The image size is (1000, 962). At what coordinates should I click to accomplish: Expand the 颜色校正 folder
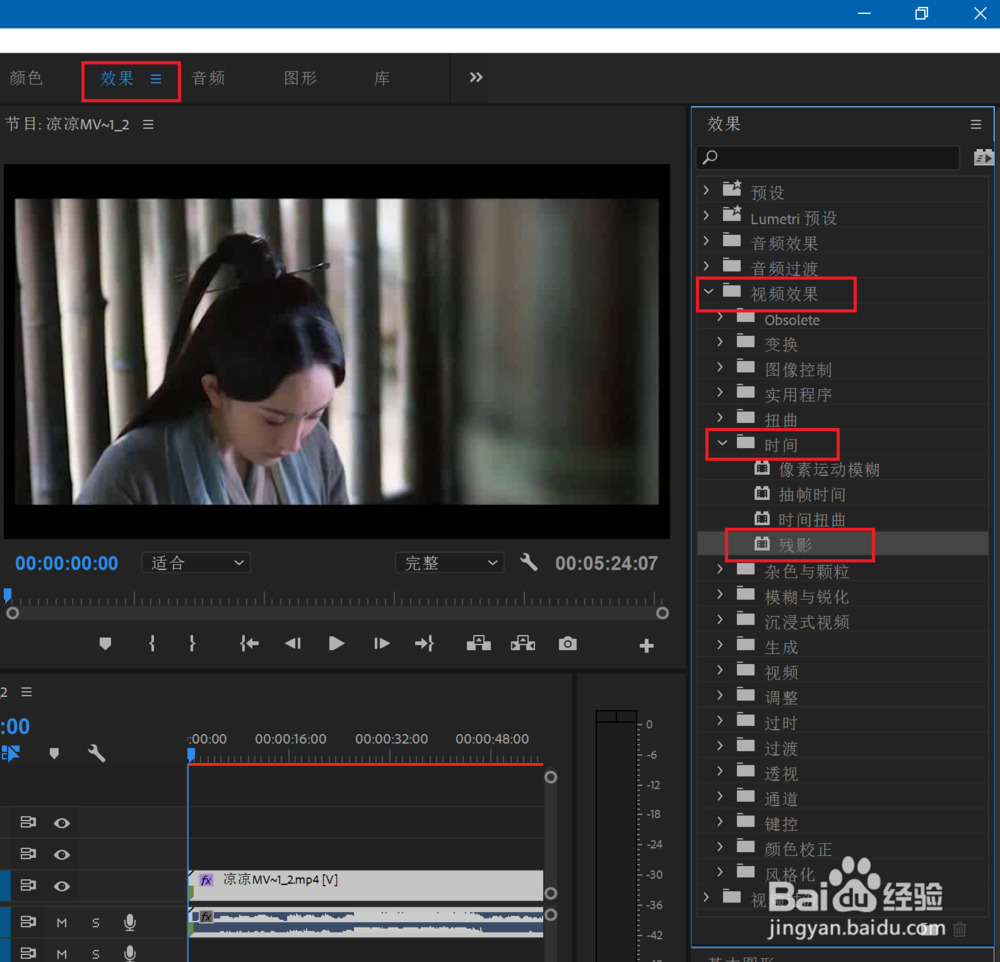720,847
